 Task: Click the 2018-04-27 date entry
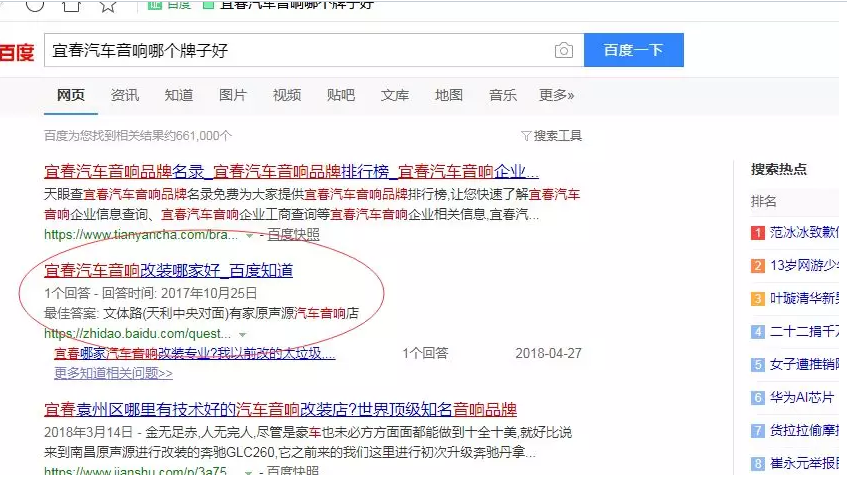(x=548, y=353)
